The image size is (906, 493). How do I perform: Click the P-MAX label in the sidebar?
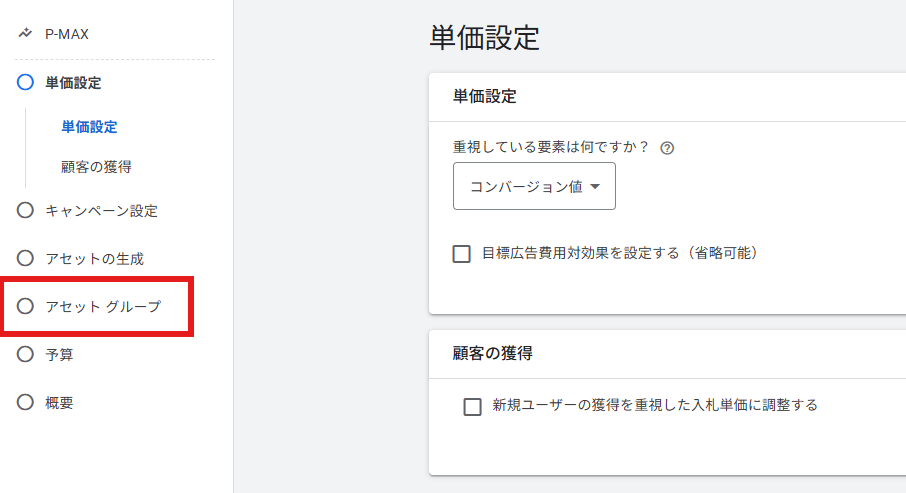[x=67, y=34]
